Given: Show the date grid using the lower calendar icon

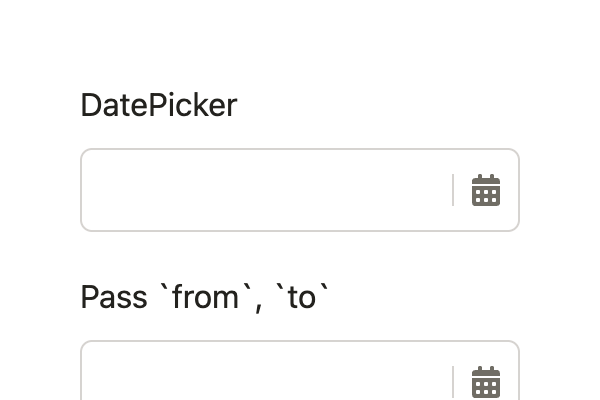Looking at the screenshot, I should pos(486,382).
